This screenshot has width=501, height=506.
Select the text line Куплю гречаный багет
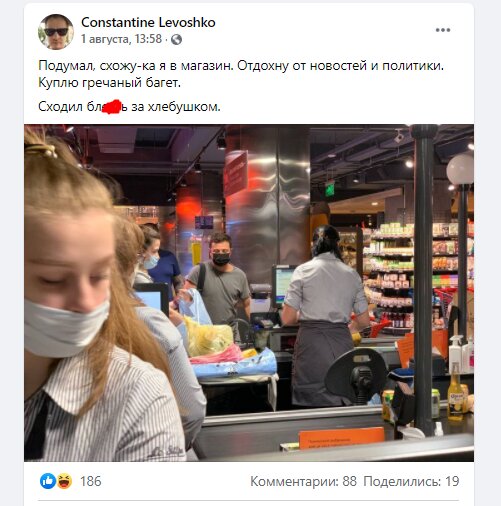[x=109, y=83]
